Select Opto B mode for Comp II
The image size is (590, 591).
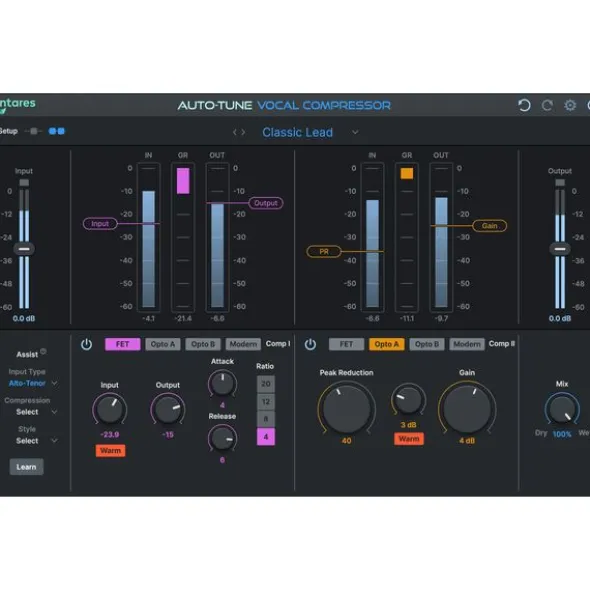click(x=427, y=344)
